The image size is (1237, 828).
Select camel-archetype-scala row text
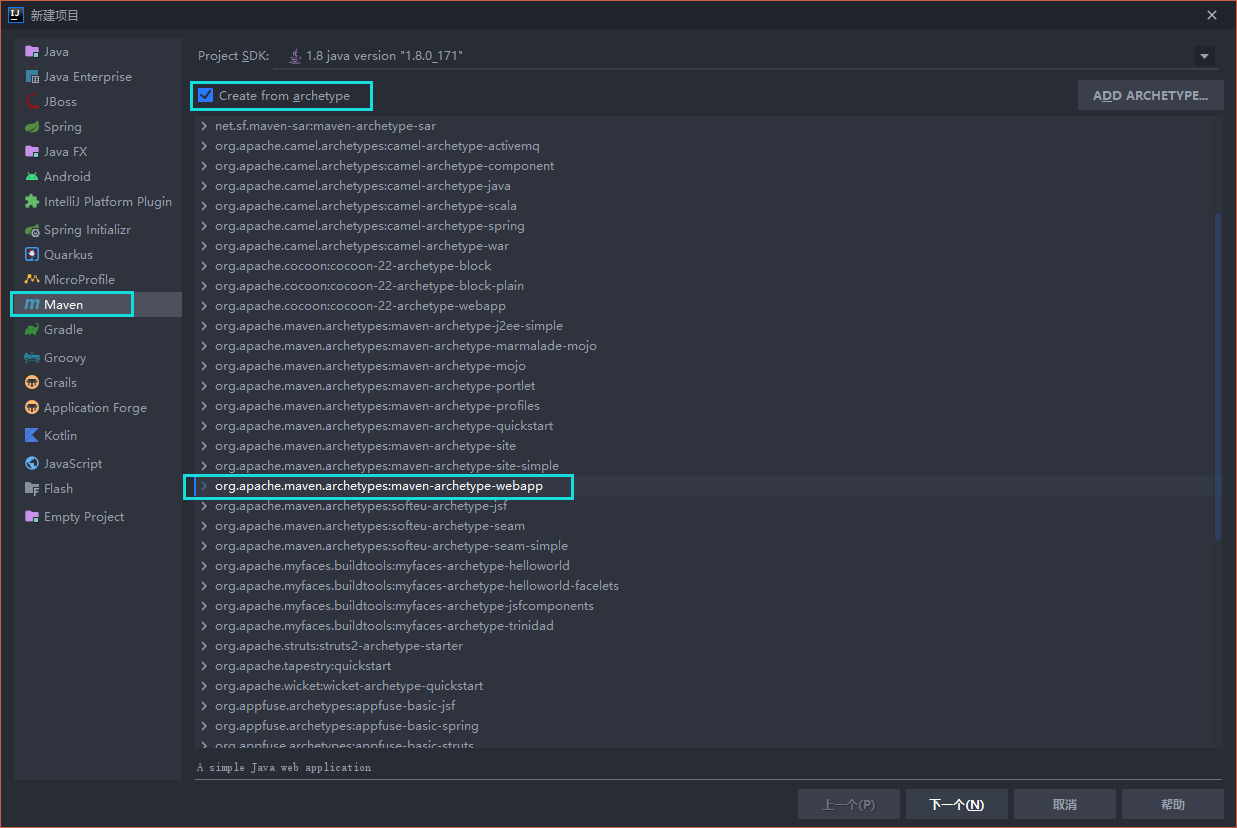366,206
